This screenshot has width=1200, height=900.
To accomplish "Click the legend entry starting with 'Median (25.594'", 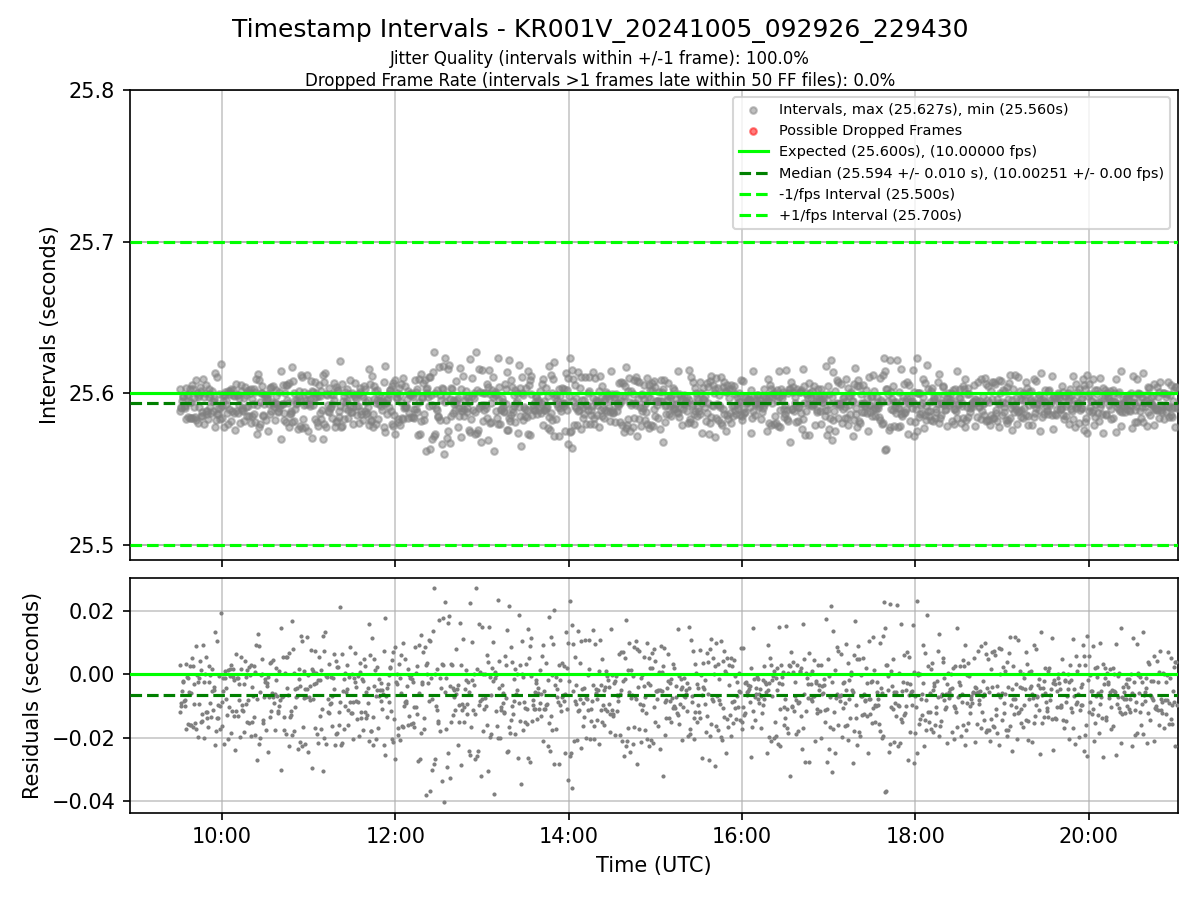I will point(971,173).
